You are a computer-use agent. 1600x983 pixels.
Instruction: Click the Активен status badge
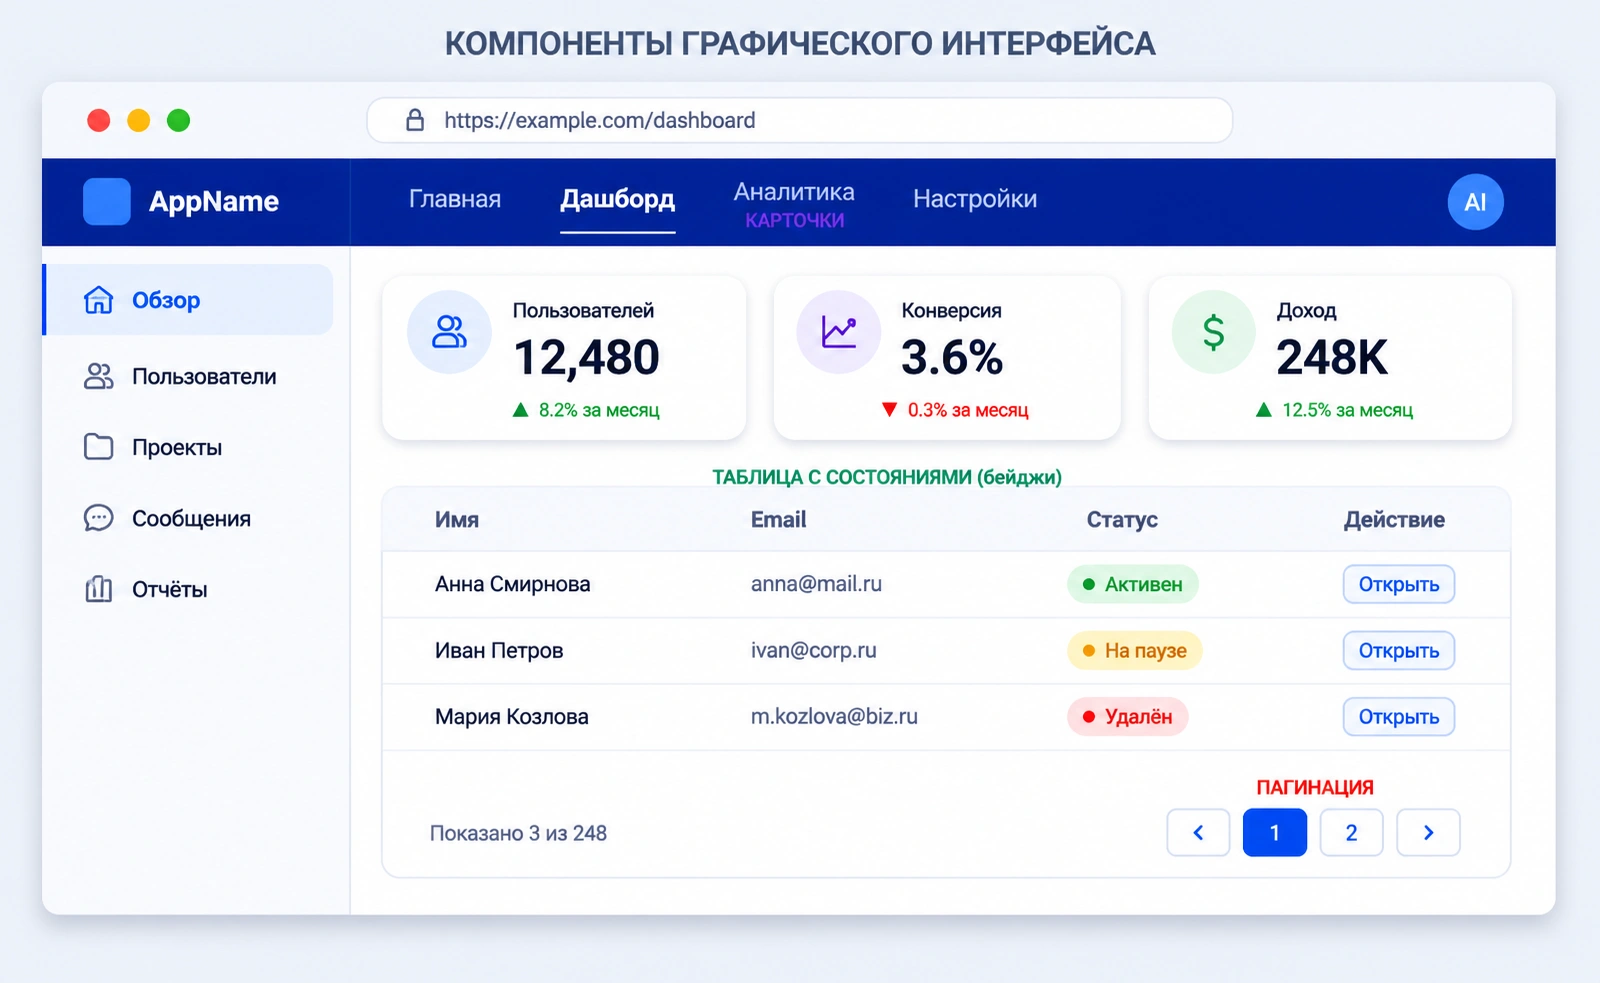tap(1133, 584)
